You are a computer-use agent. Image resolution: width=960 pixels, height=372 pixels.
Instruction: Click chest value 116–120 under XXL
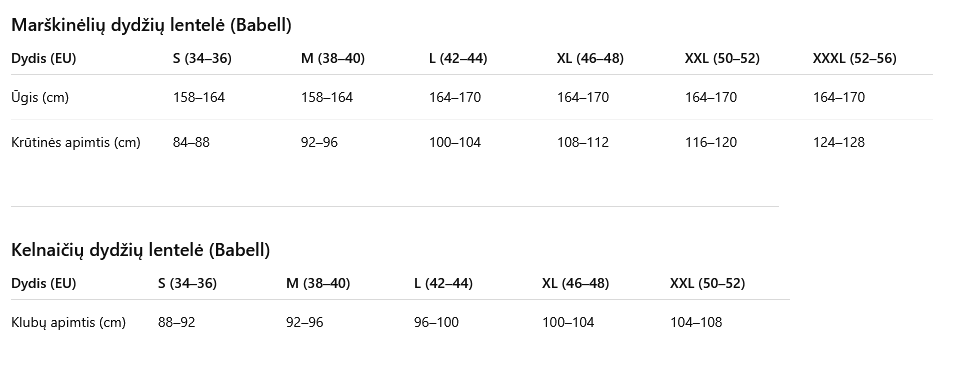pyautogui.click(x=711, y=143)
